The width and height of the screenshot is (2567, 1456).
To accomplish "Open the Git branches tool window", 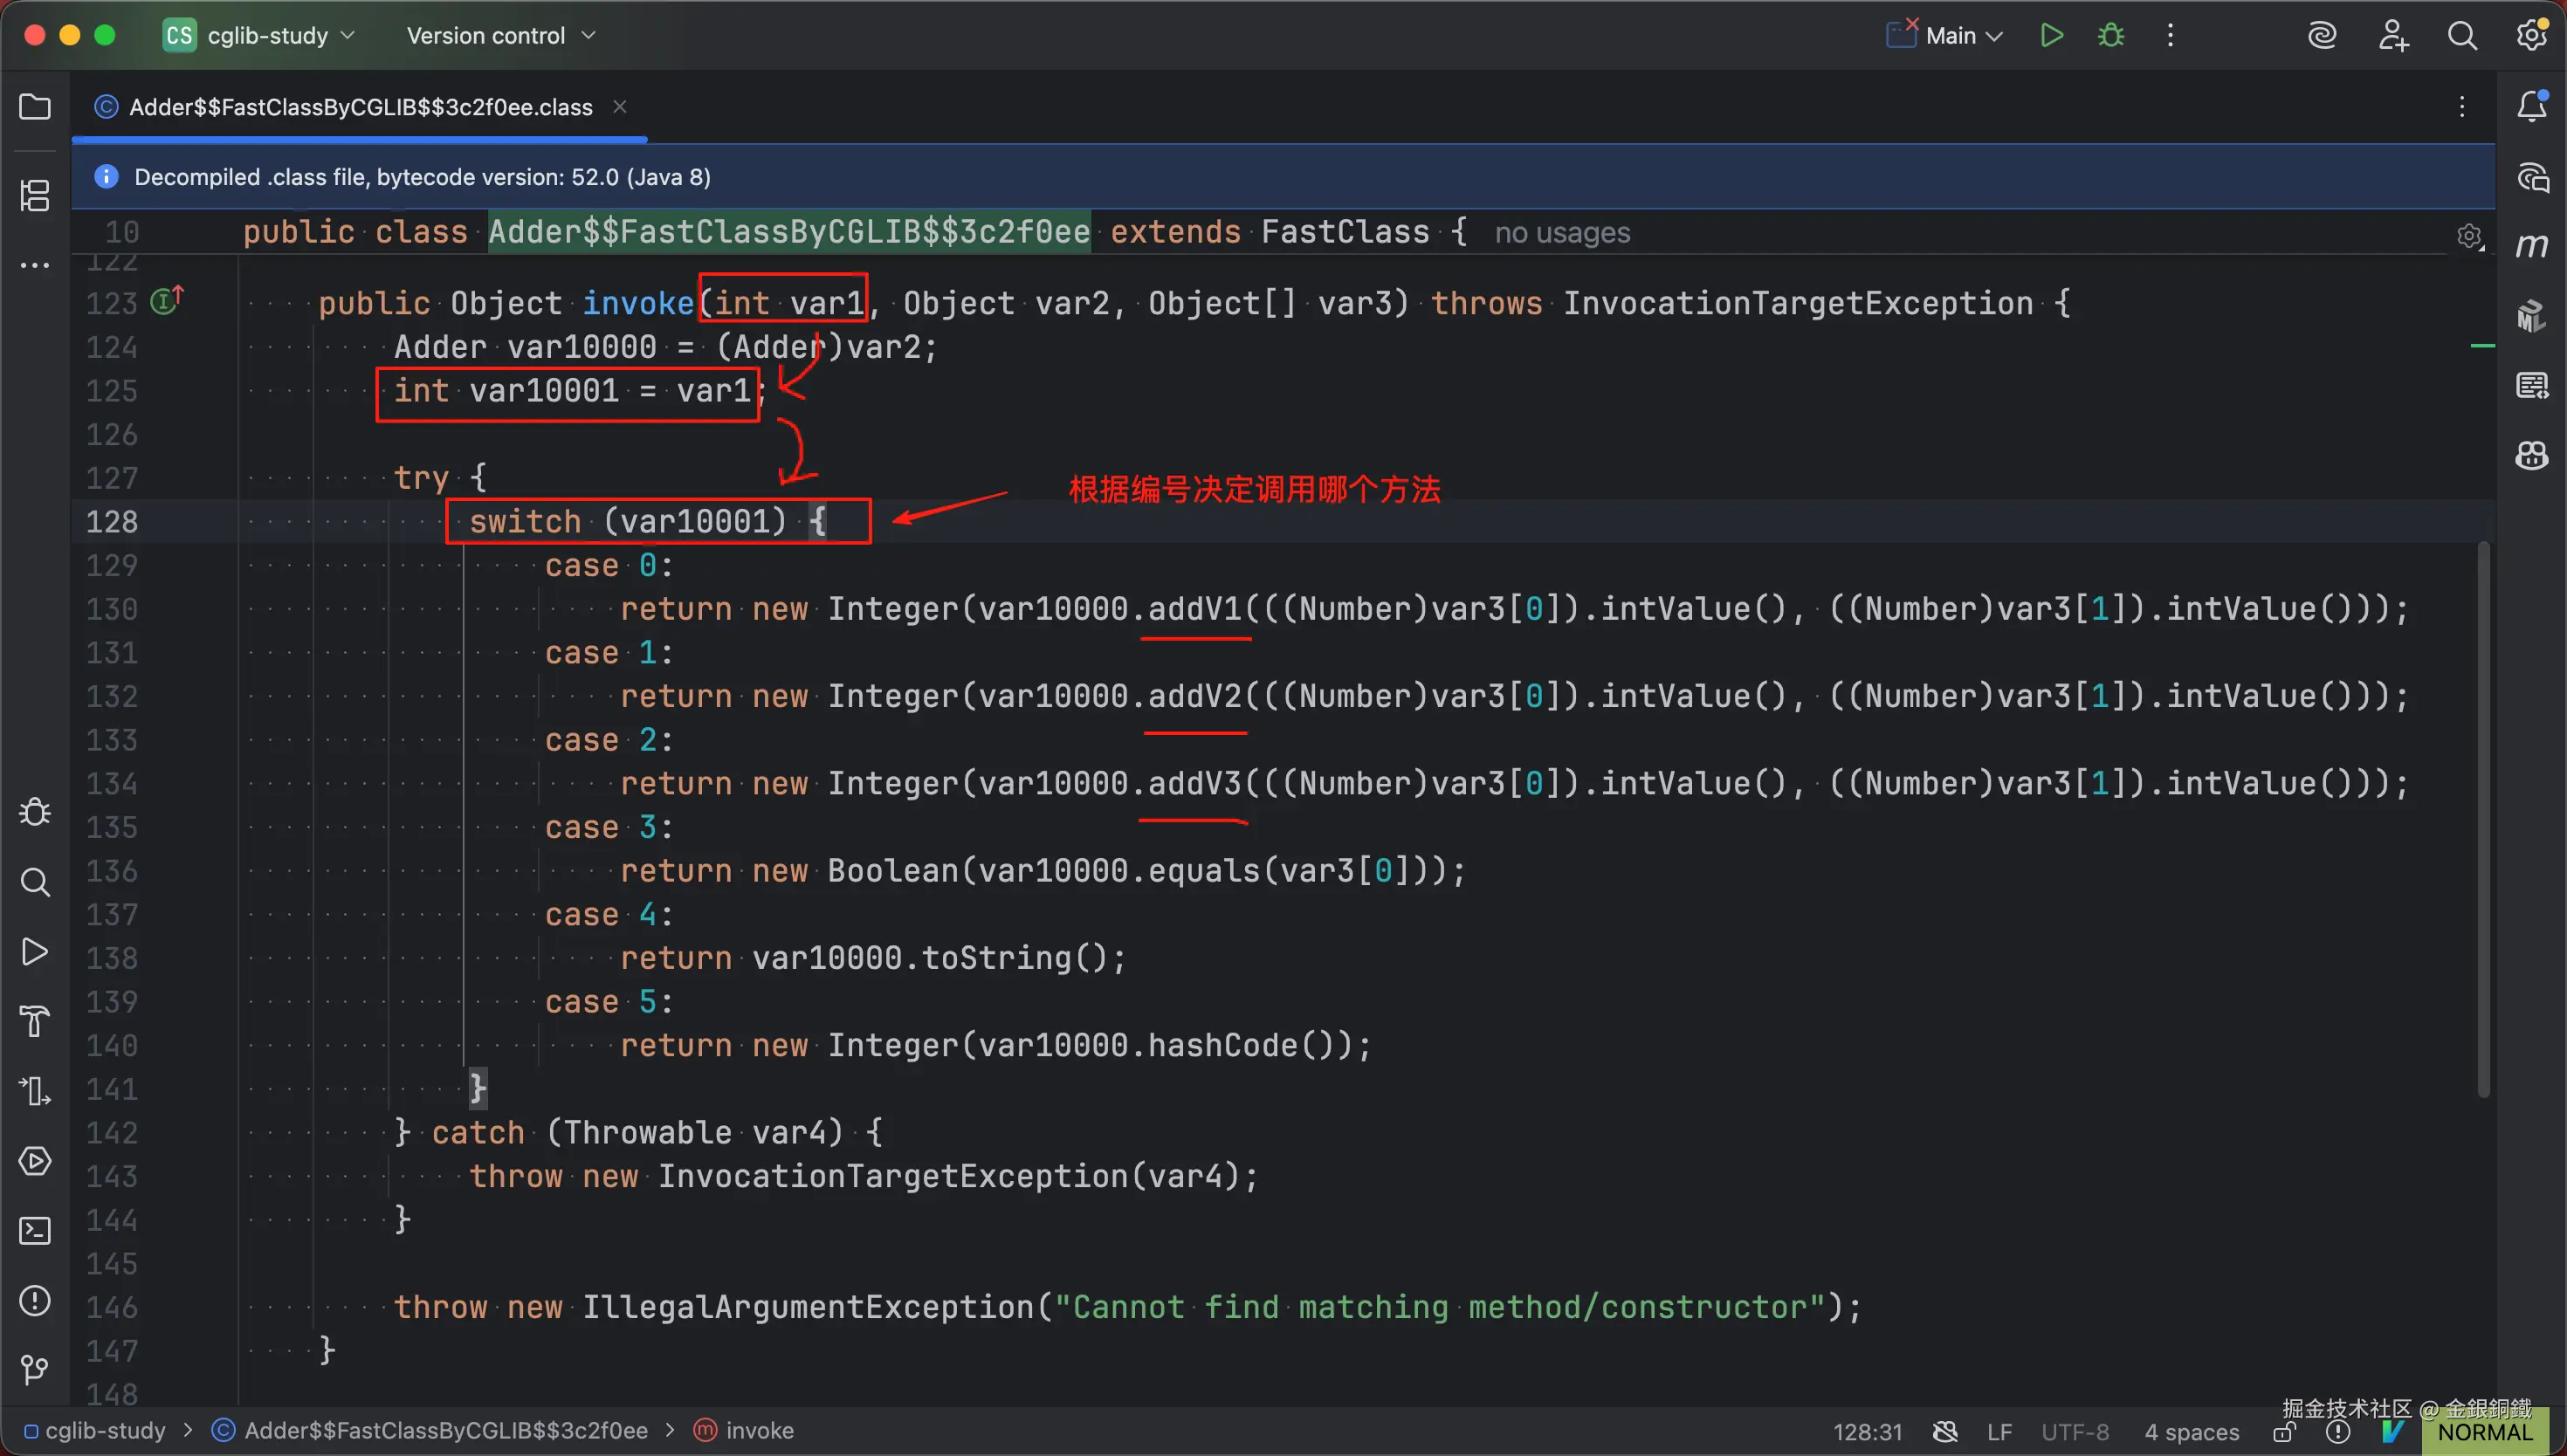I will coord(35,1369).
